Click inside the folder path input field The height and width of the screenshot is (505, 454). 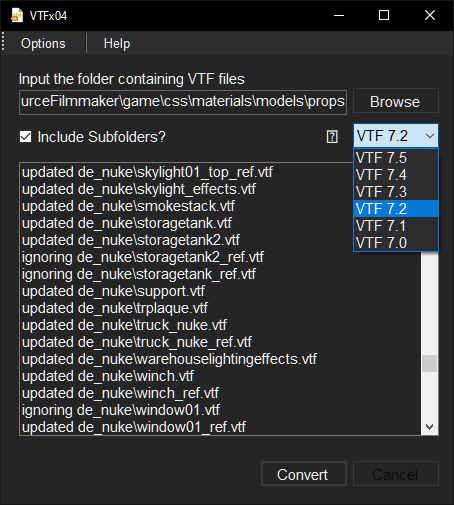coord(183,102)
